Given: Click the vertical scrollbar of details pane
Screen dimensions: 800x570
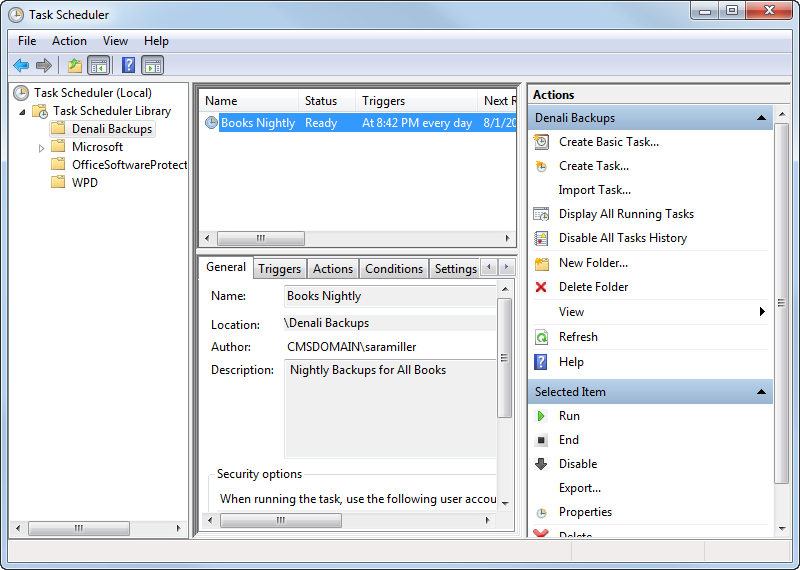Looking at the screenshot, I should pyautogui.click(x=505, y=394).
